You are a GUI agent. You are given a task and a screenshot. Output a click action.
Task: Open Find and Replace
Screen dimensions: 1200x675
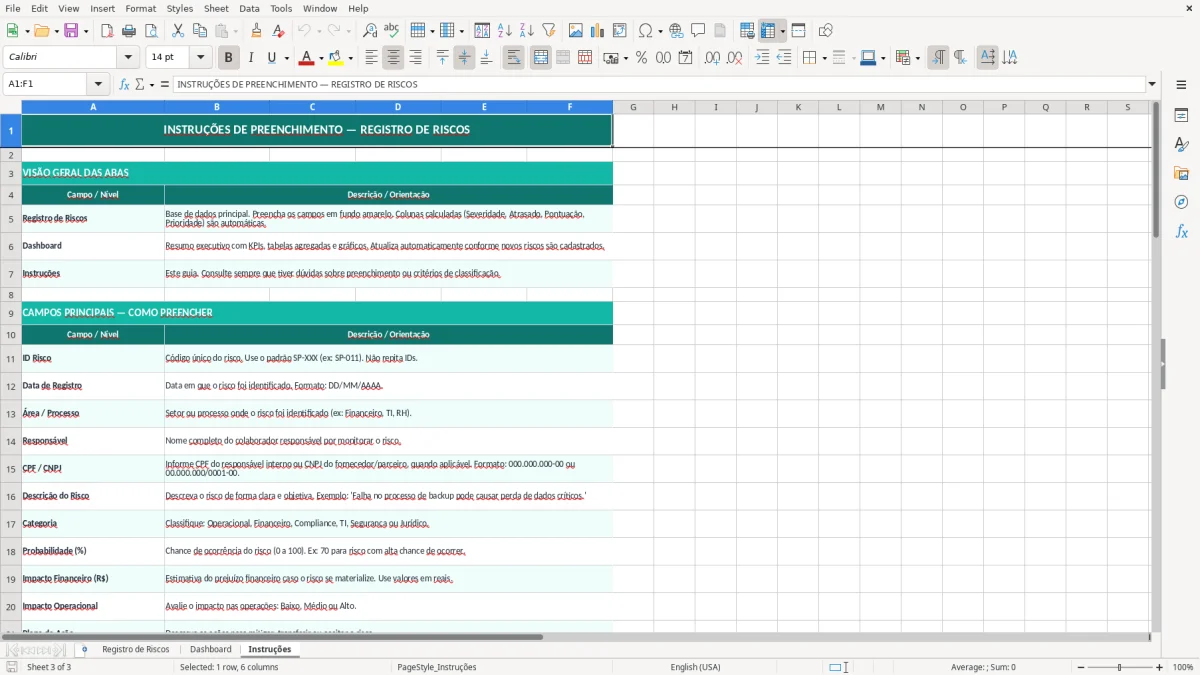(x=370, y=31)
